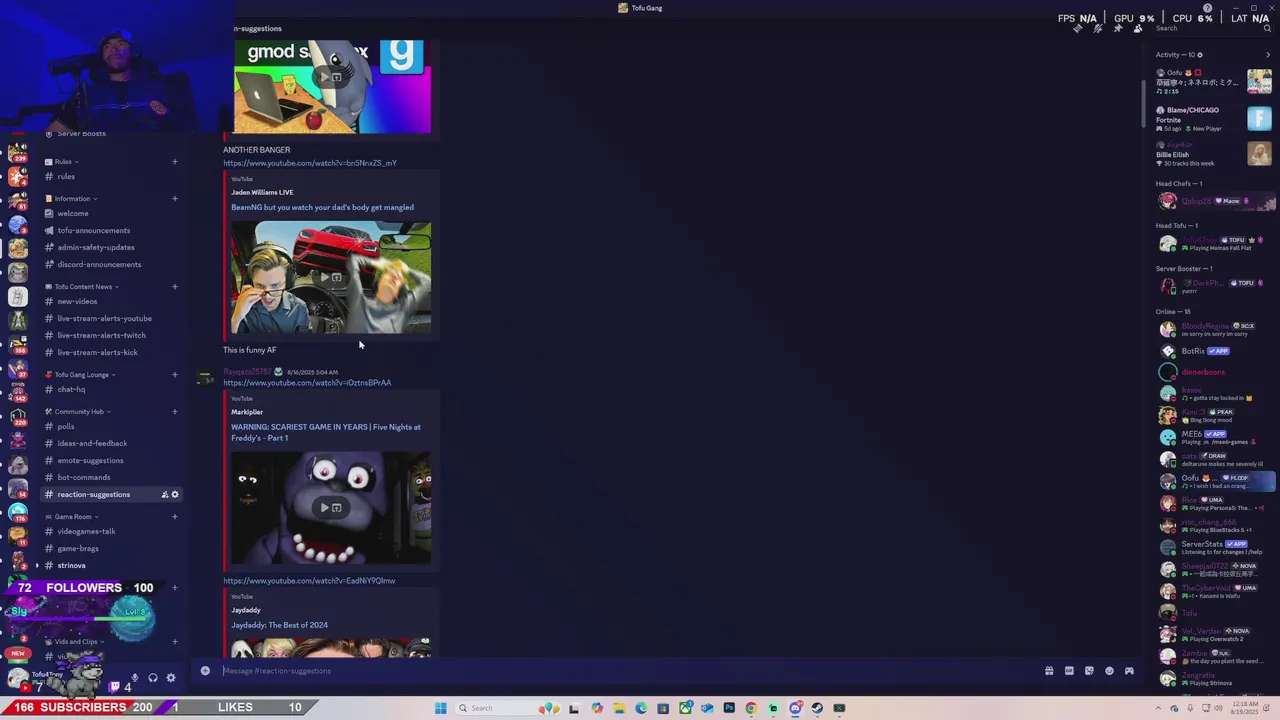Open MEE6 bot member entry
The height and width of the screenshot is (720, 1280).
(1214, 438)
